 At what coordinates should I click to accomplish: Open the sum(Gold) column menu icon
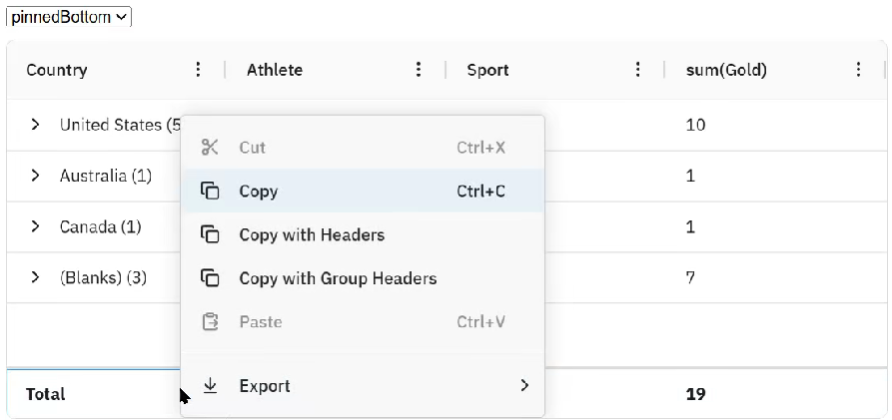click(x=858, y=70)
